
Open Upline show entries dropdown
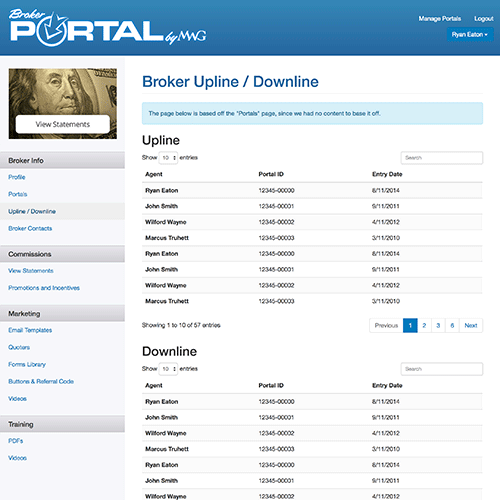168,158
